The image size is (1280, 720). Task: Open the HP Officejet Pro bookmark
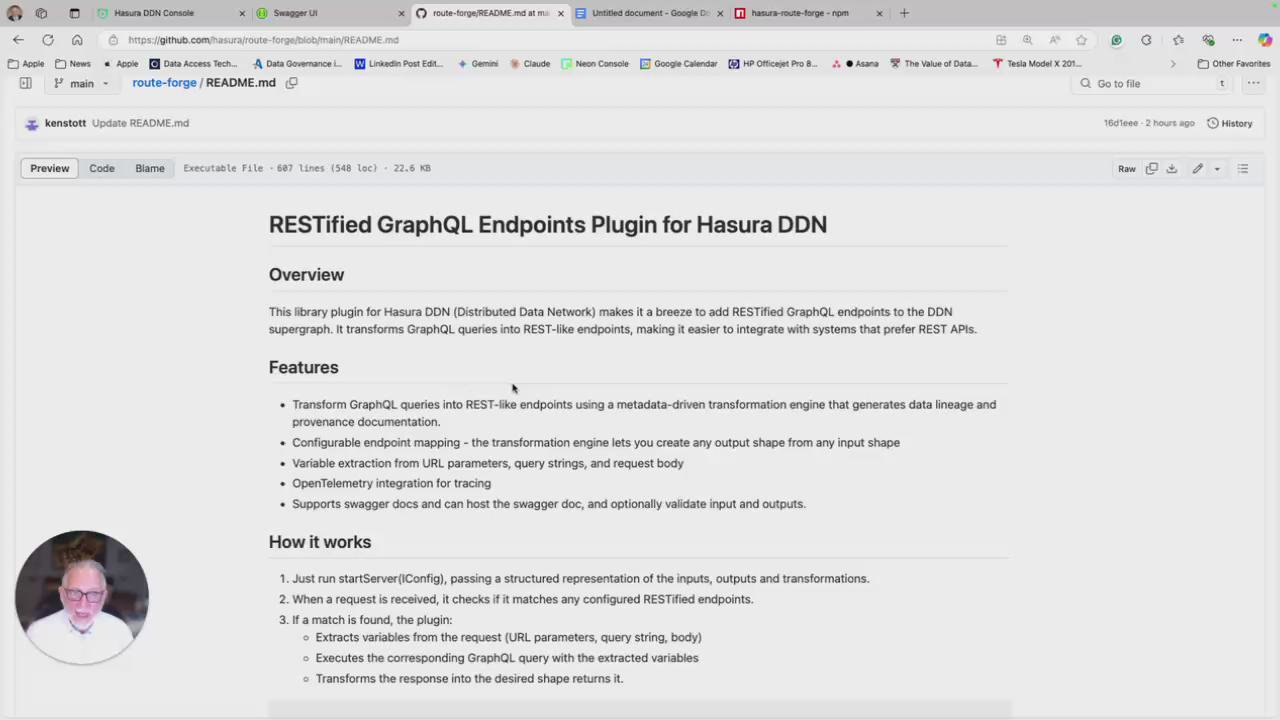[x=773, y=64]
